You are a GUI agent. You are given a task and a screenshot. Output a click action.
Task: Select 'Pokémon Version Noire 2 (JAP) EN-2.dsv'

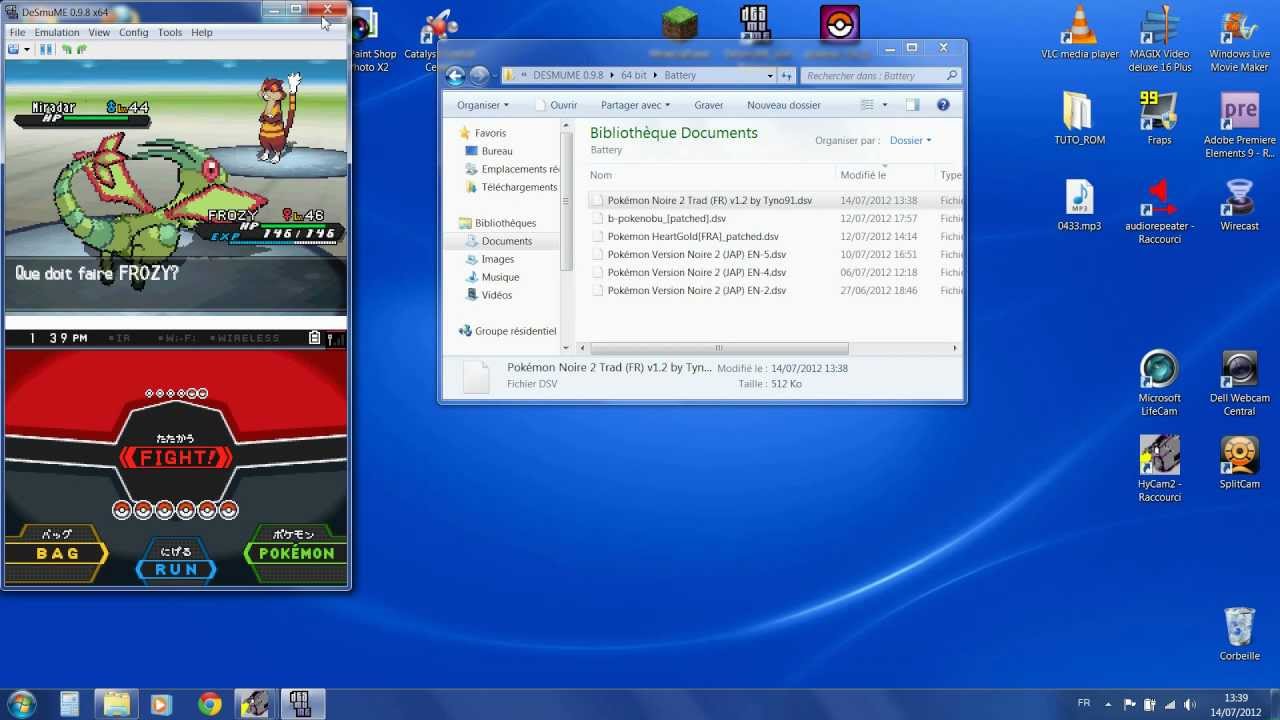tap(697, 291)
